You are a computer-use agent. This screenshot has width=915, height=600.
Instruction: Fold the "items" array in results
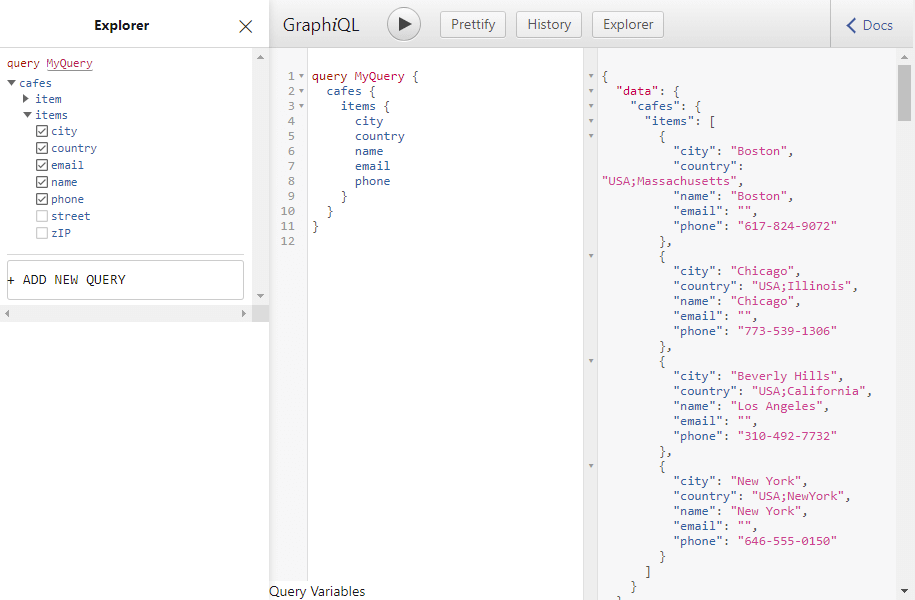[x=591, y=121]
